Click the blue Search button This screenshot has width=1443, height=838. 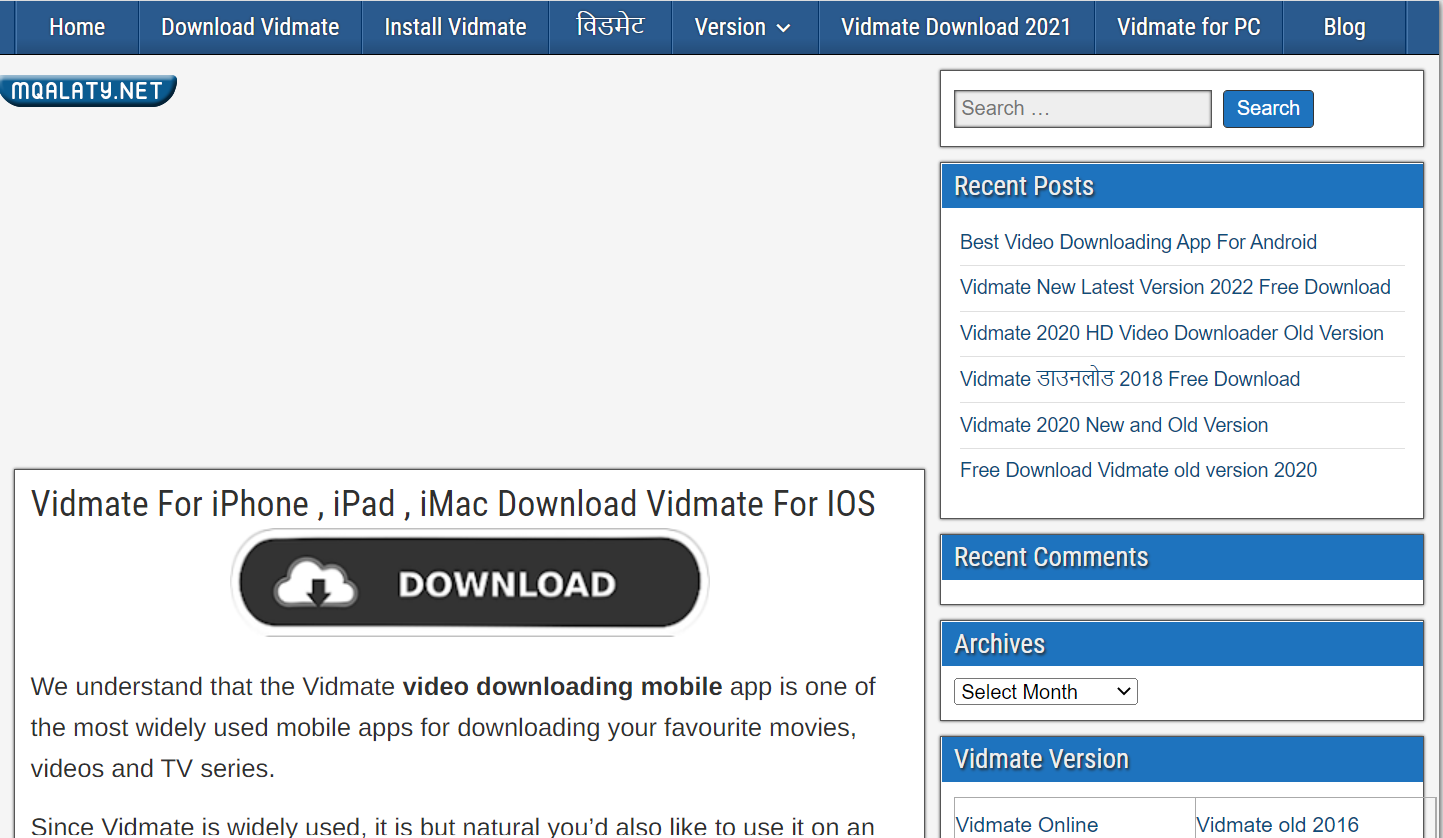tap(1268, 108)
